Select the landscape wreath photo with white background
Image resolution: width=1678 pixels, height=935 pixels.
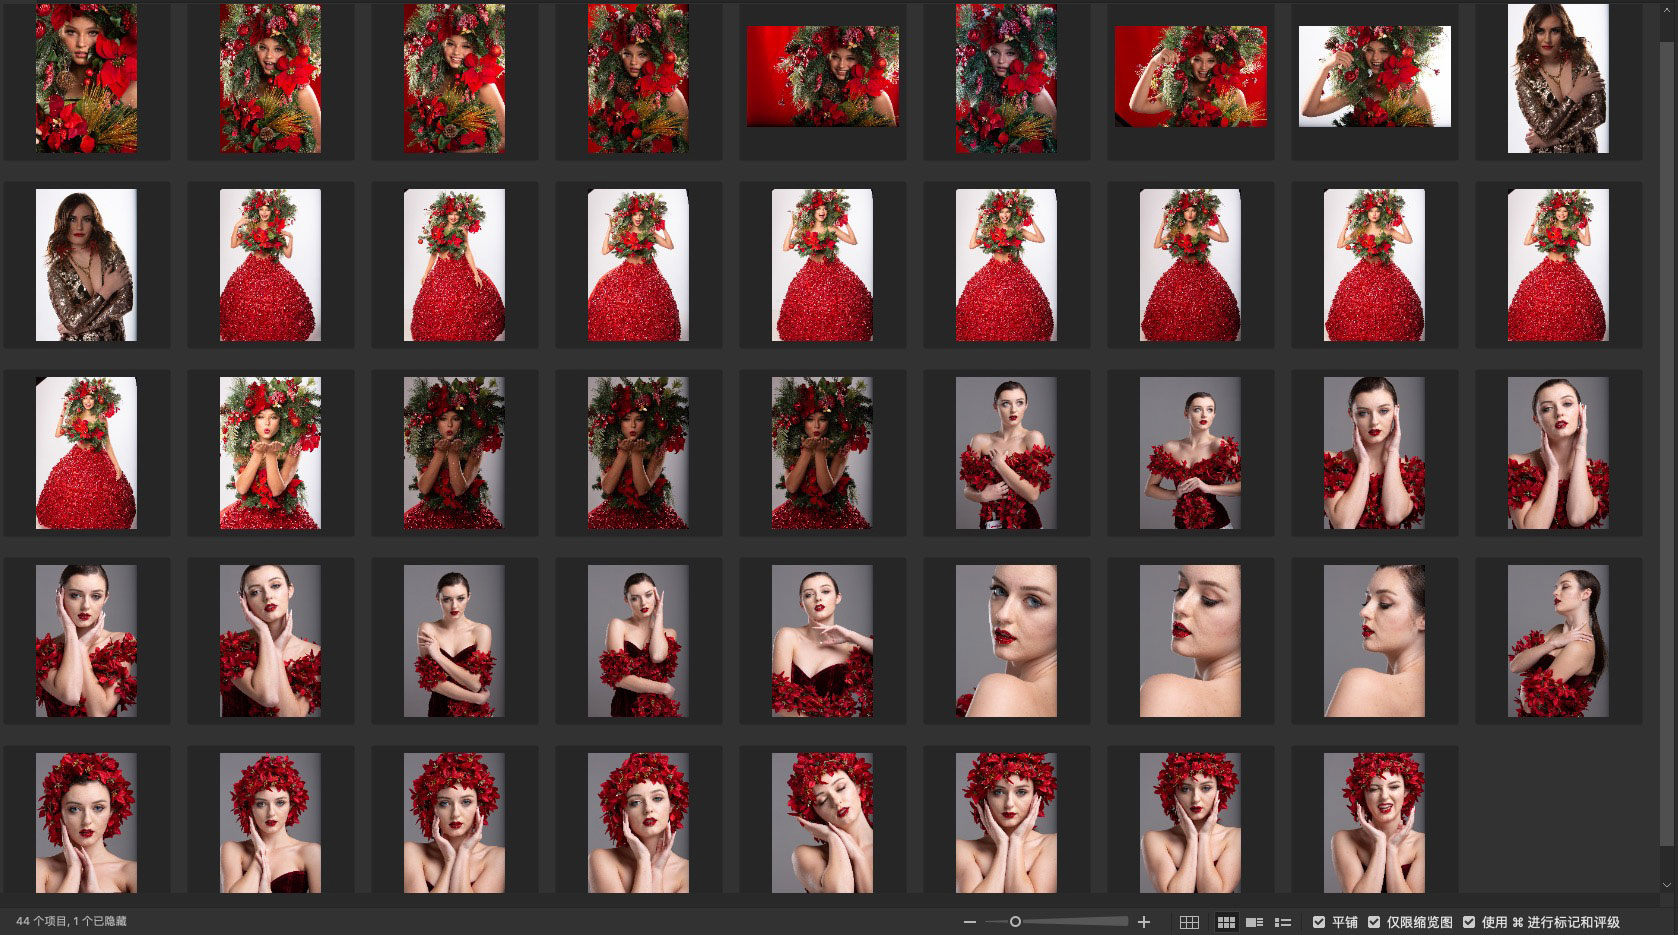tap(1374, 77)
